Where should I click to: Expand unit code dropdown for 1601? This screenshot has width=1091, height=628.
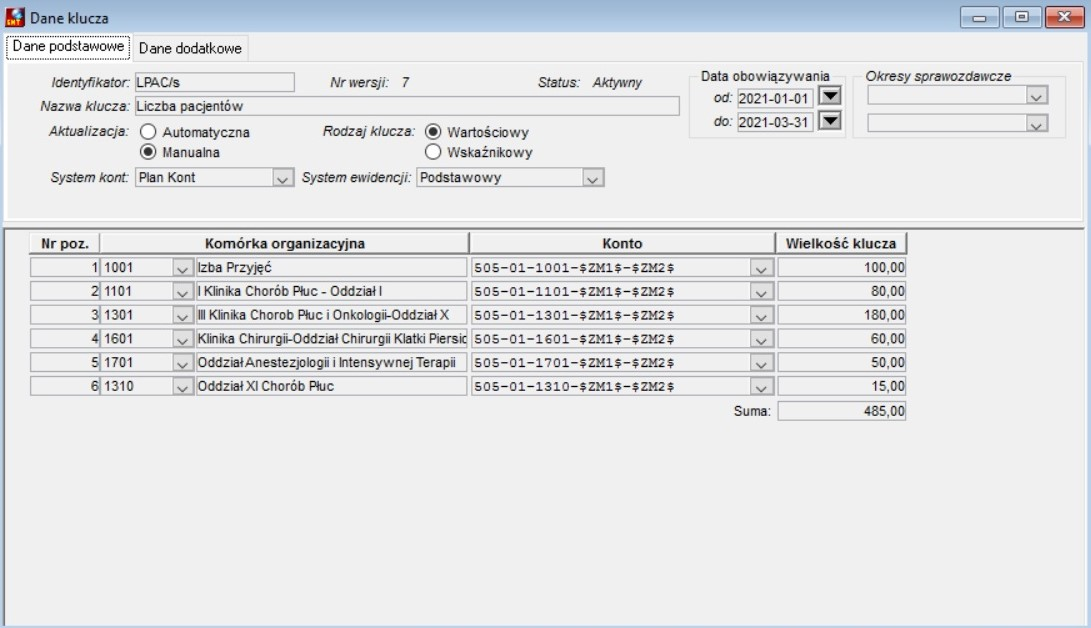point(182,339)
